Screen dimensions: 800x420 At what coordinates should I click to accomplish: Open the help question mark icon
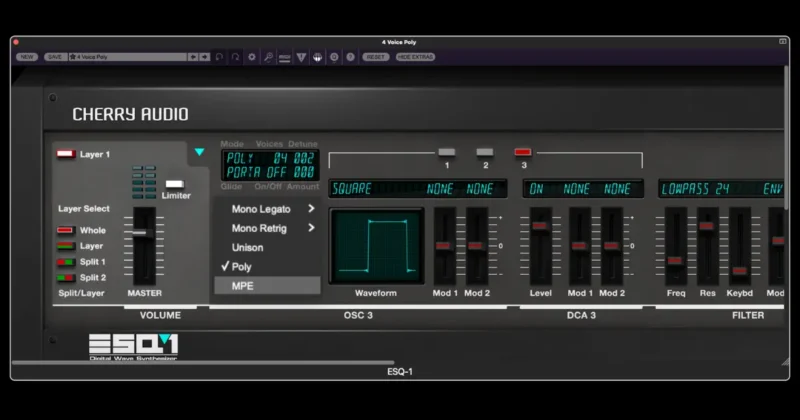[x=350, y=57]
